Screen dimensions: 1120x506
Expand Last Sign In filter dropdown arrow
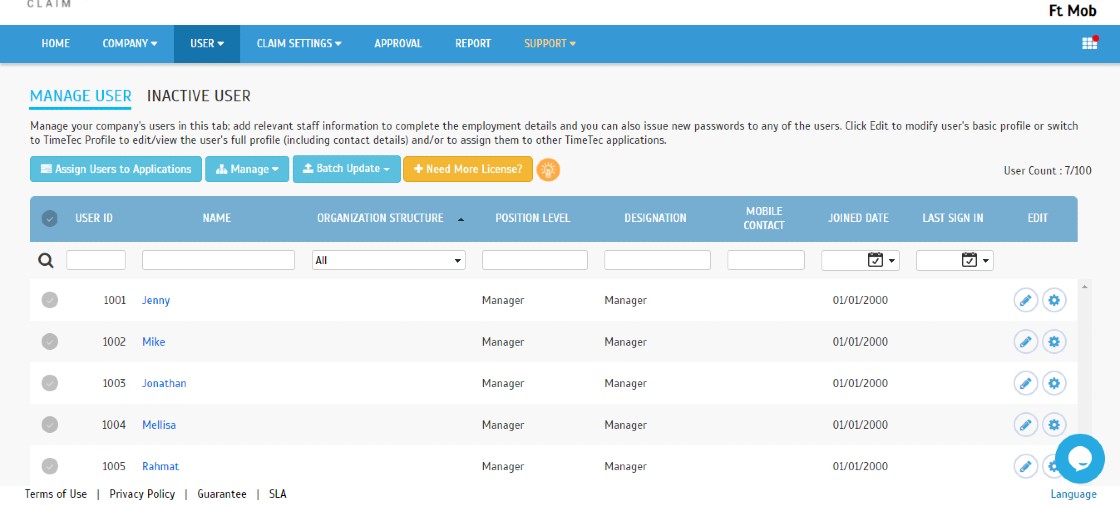coord(986,261)
